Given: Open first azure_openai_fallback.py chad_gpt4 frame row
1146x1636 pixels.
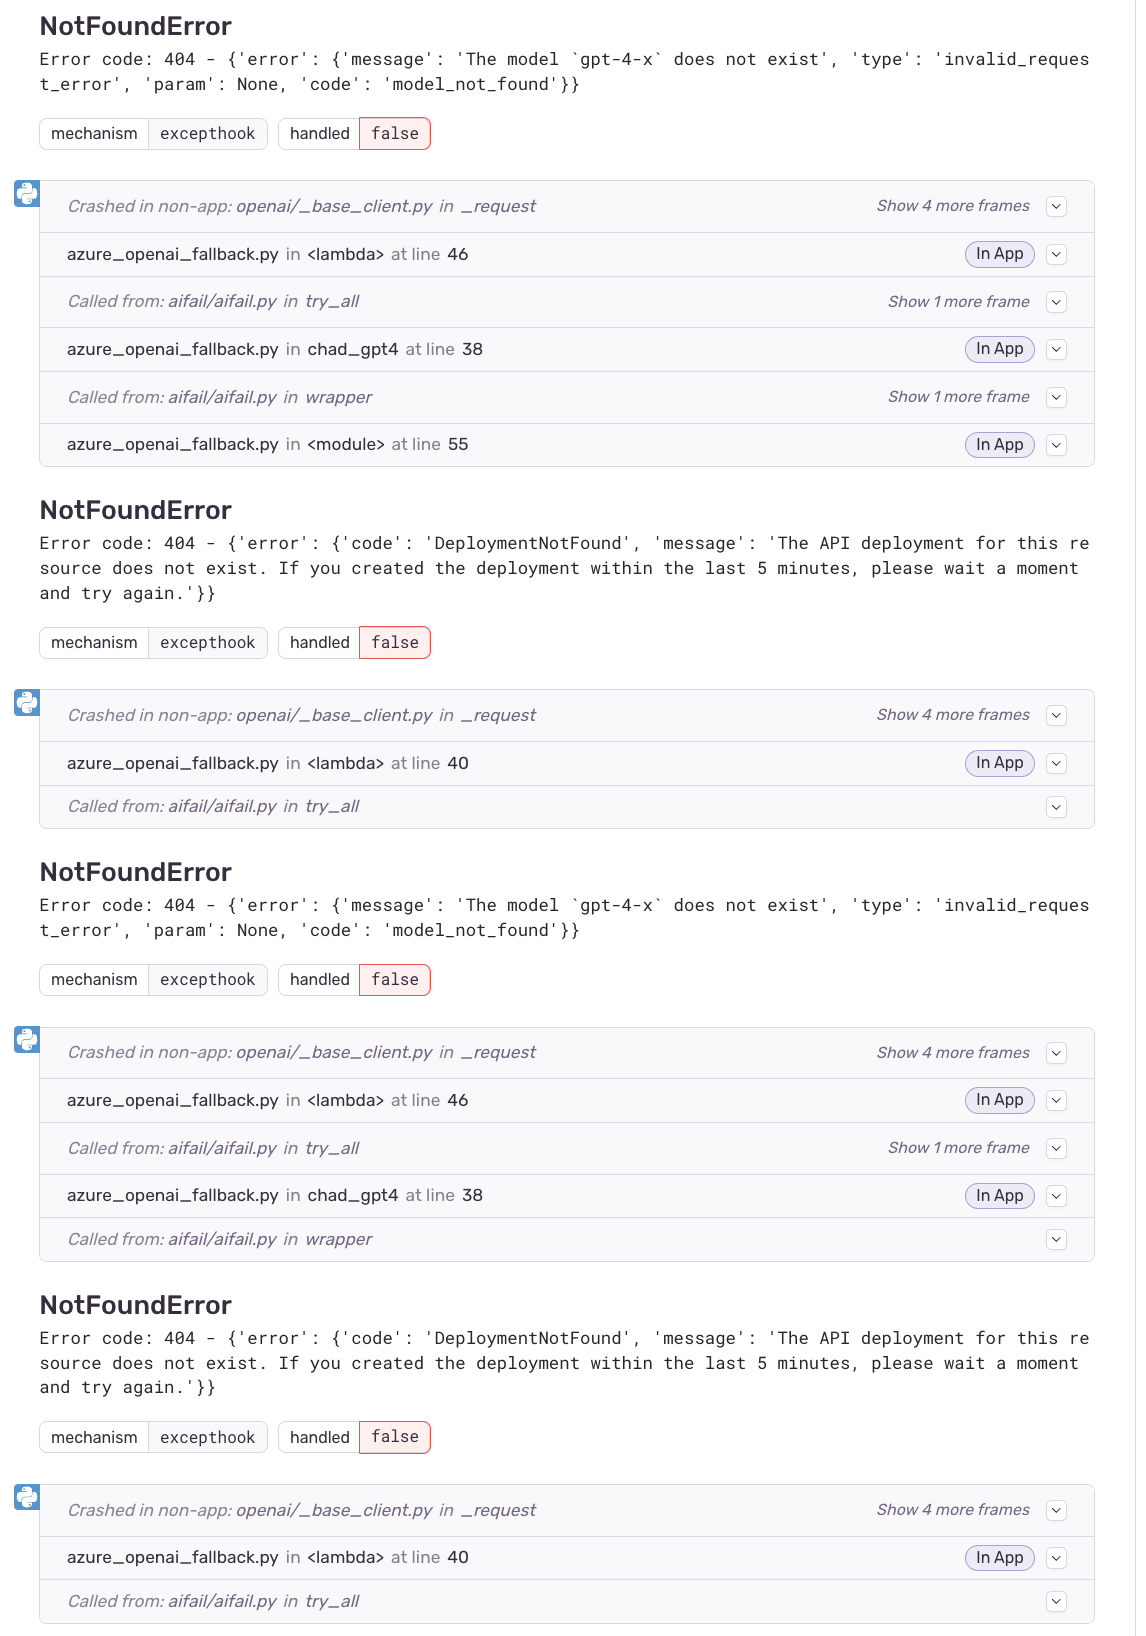Looking at the screenshot, I should [x=567, y=349].
